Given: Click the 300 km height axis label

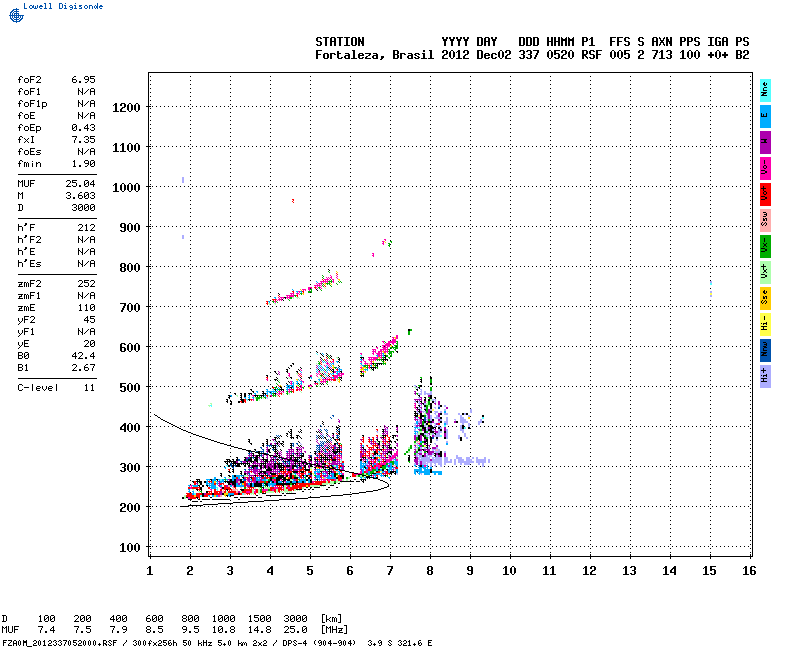Looking at the screenshot, I should coord(130,468).
